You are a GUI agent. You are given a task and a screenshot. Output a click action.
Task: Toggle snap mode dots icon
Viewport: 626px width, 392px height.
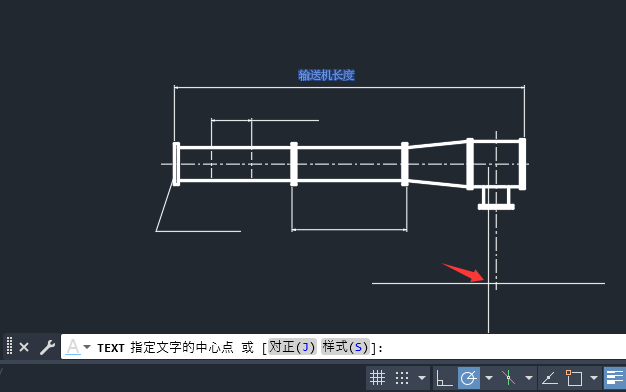point(402,378)
